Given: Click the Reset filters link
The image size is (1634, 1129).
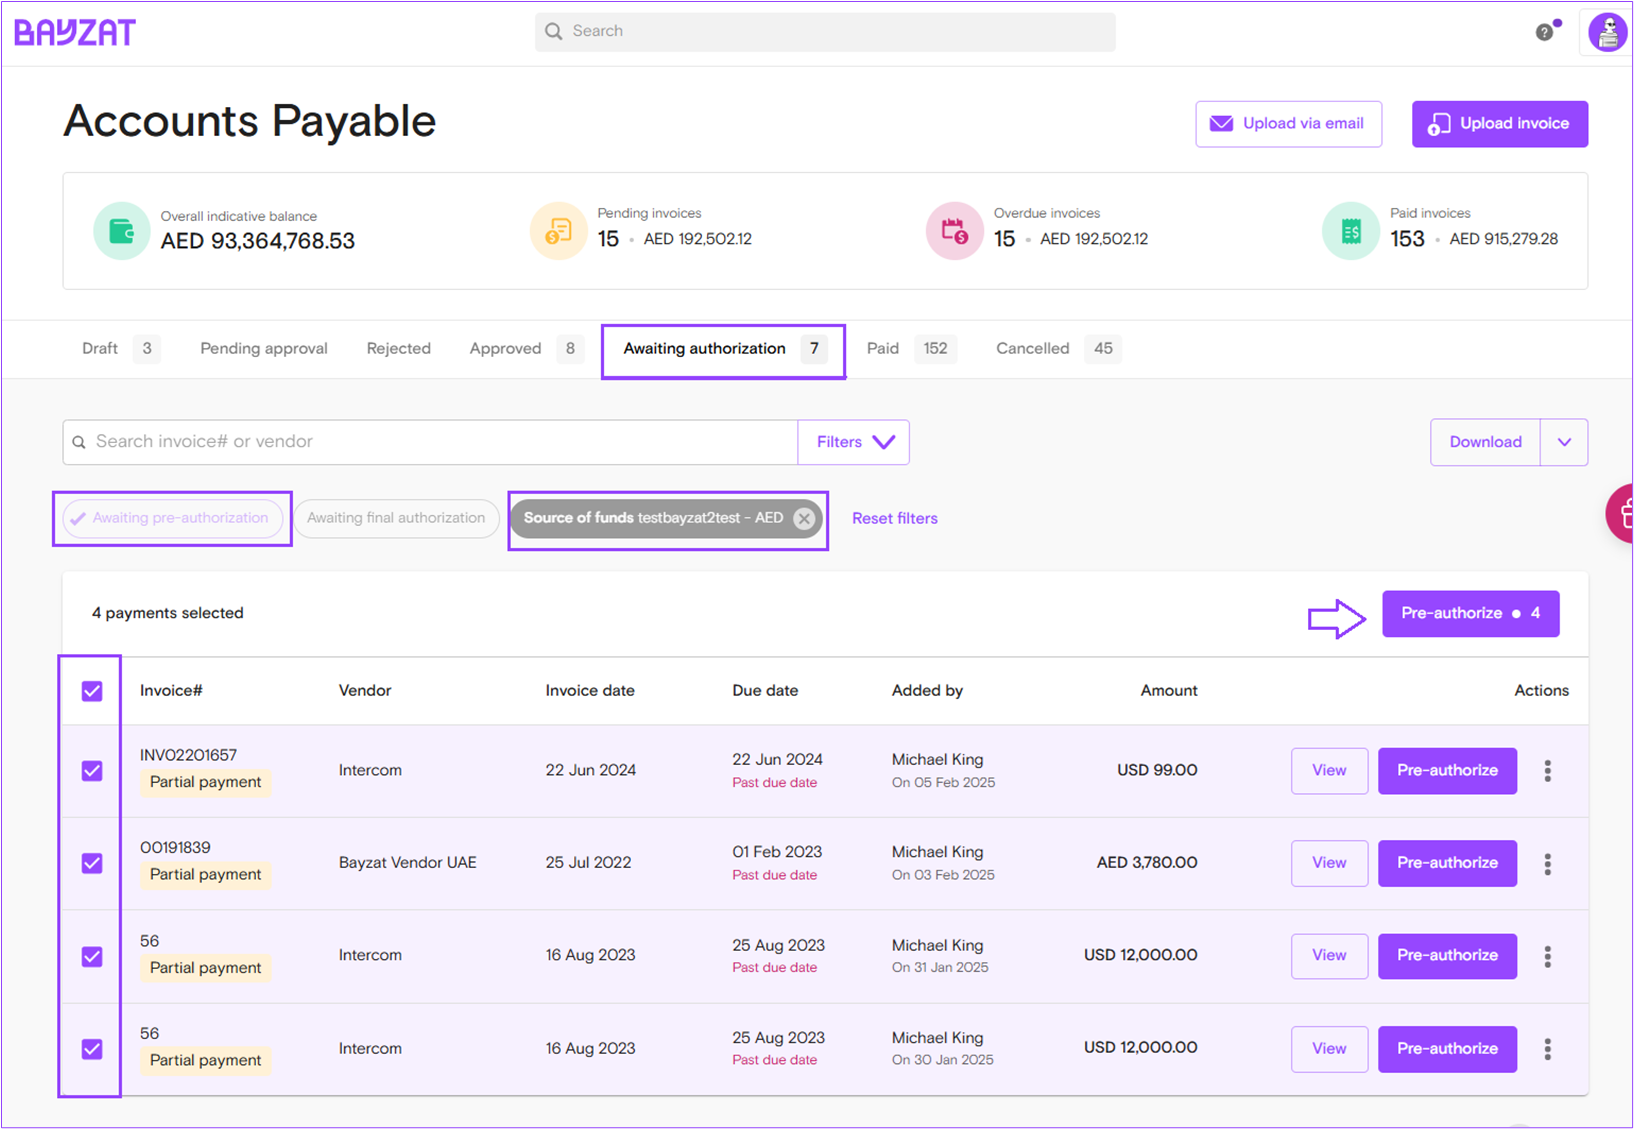Looking at the screenshot, I should 894,518.
